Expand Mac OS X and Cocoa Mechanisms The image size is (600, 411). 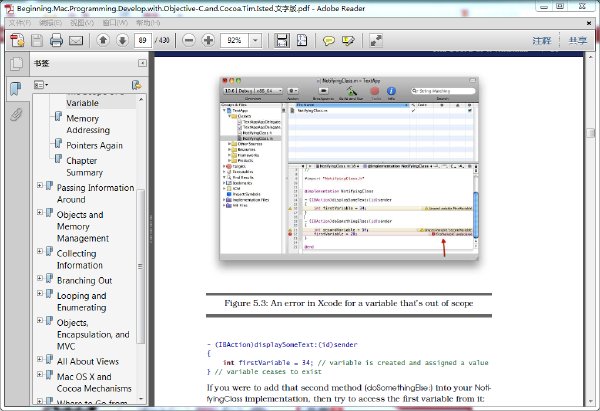40,374
